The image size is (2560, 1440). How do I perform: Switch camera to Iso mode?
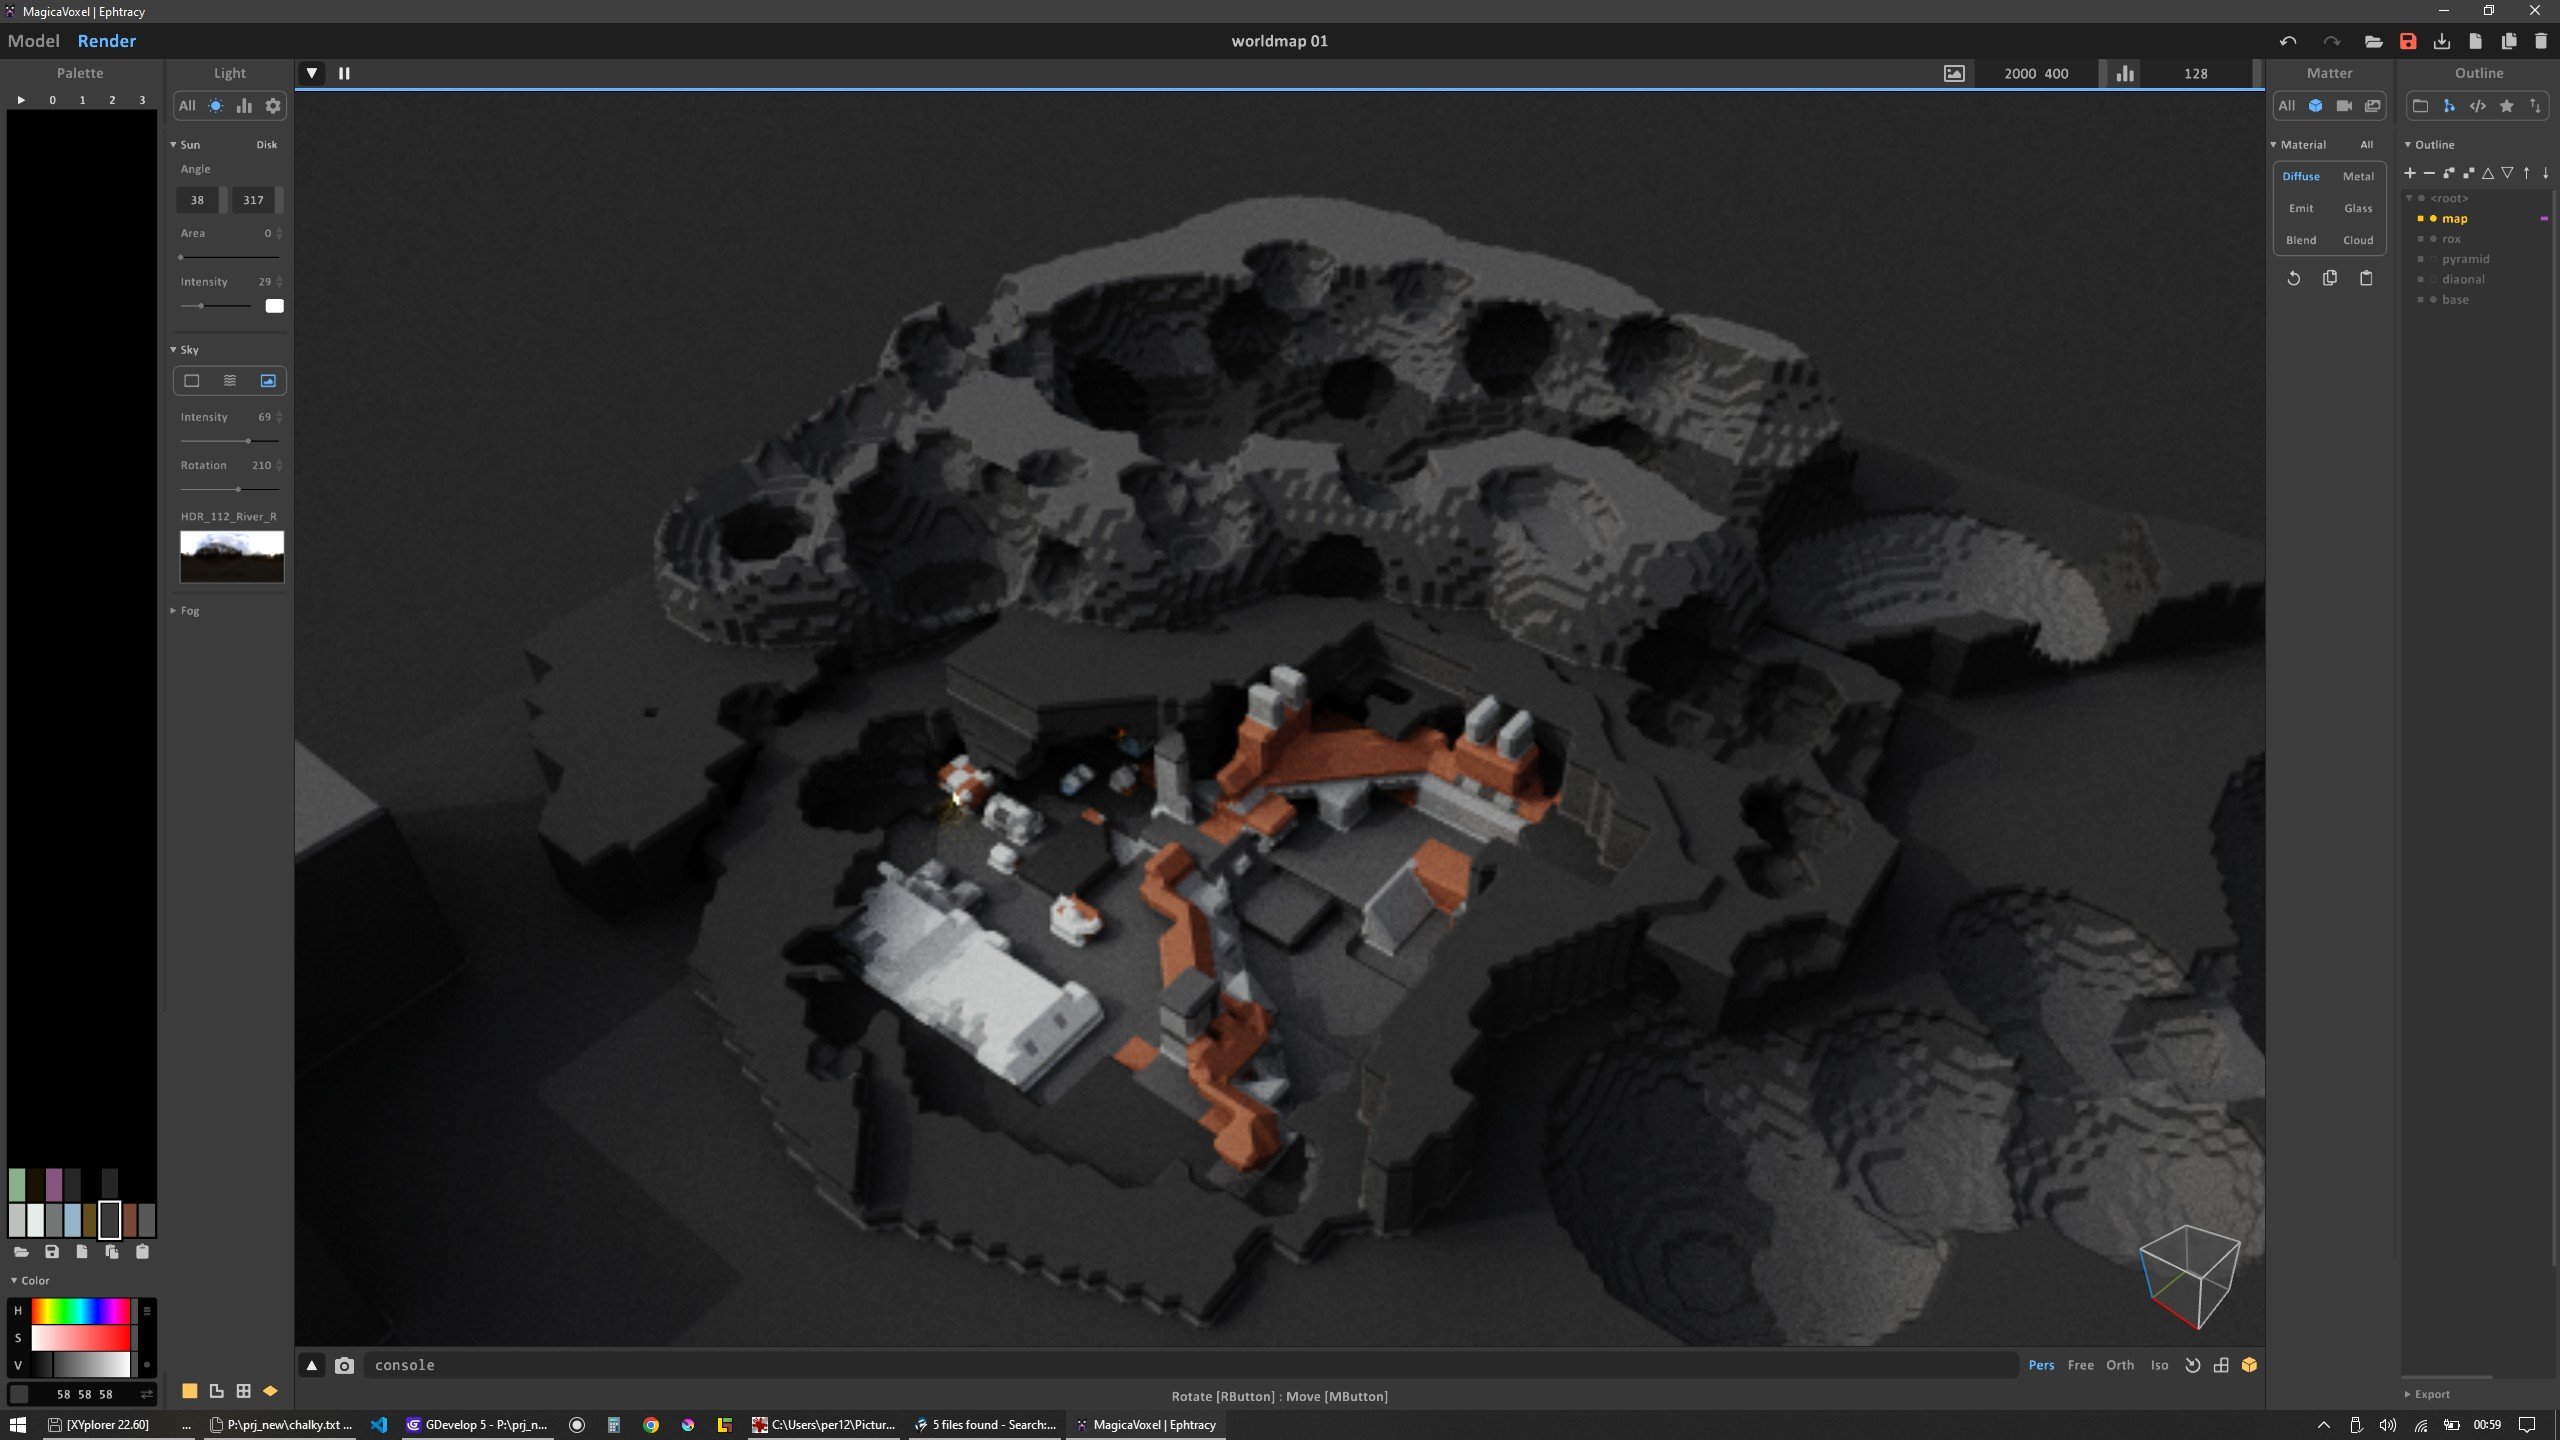[2160, 1365]
